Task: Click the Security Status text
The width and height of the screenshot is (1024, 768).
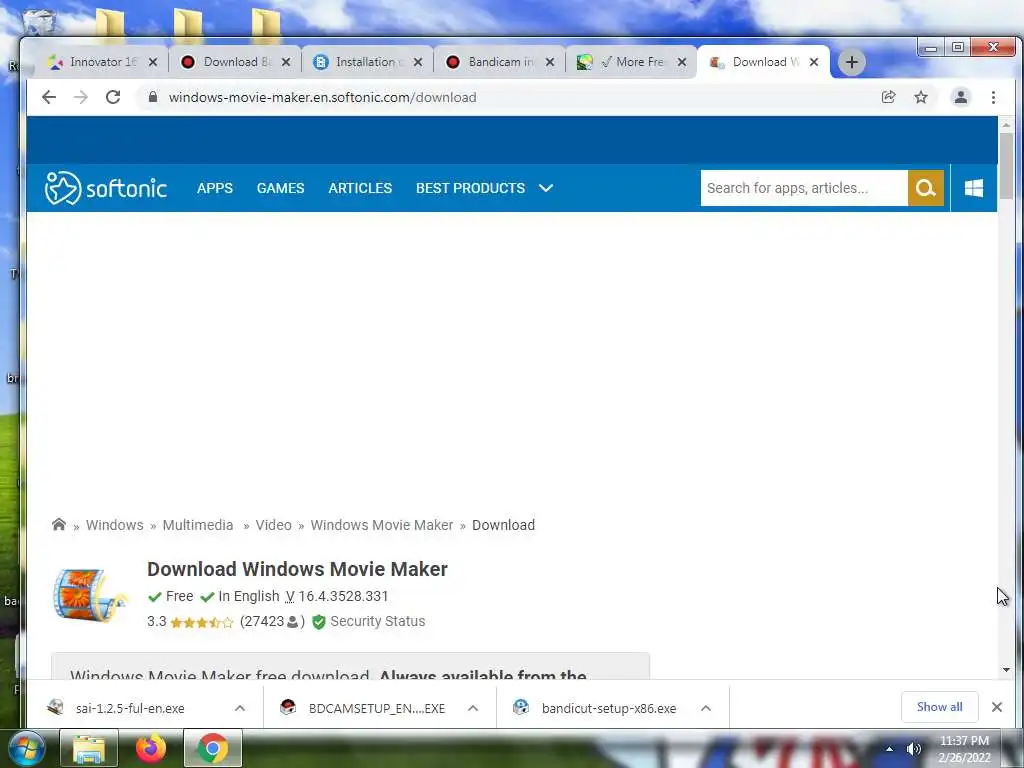Action: point(377,621)
